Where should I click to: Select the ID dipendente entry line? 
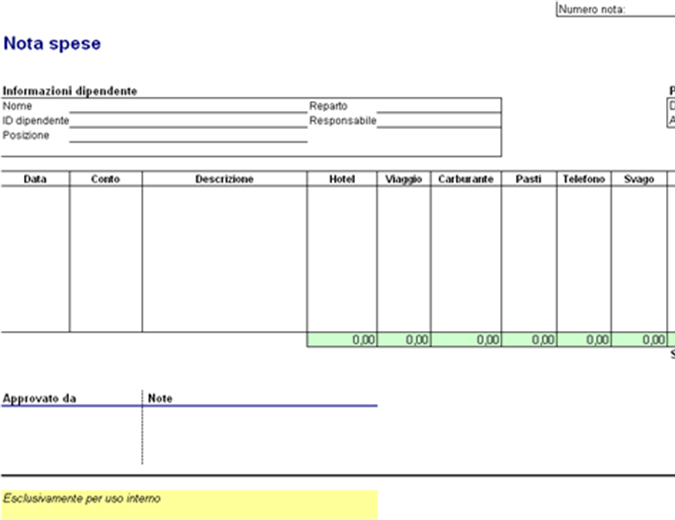187,121
